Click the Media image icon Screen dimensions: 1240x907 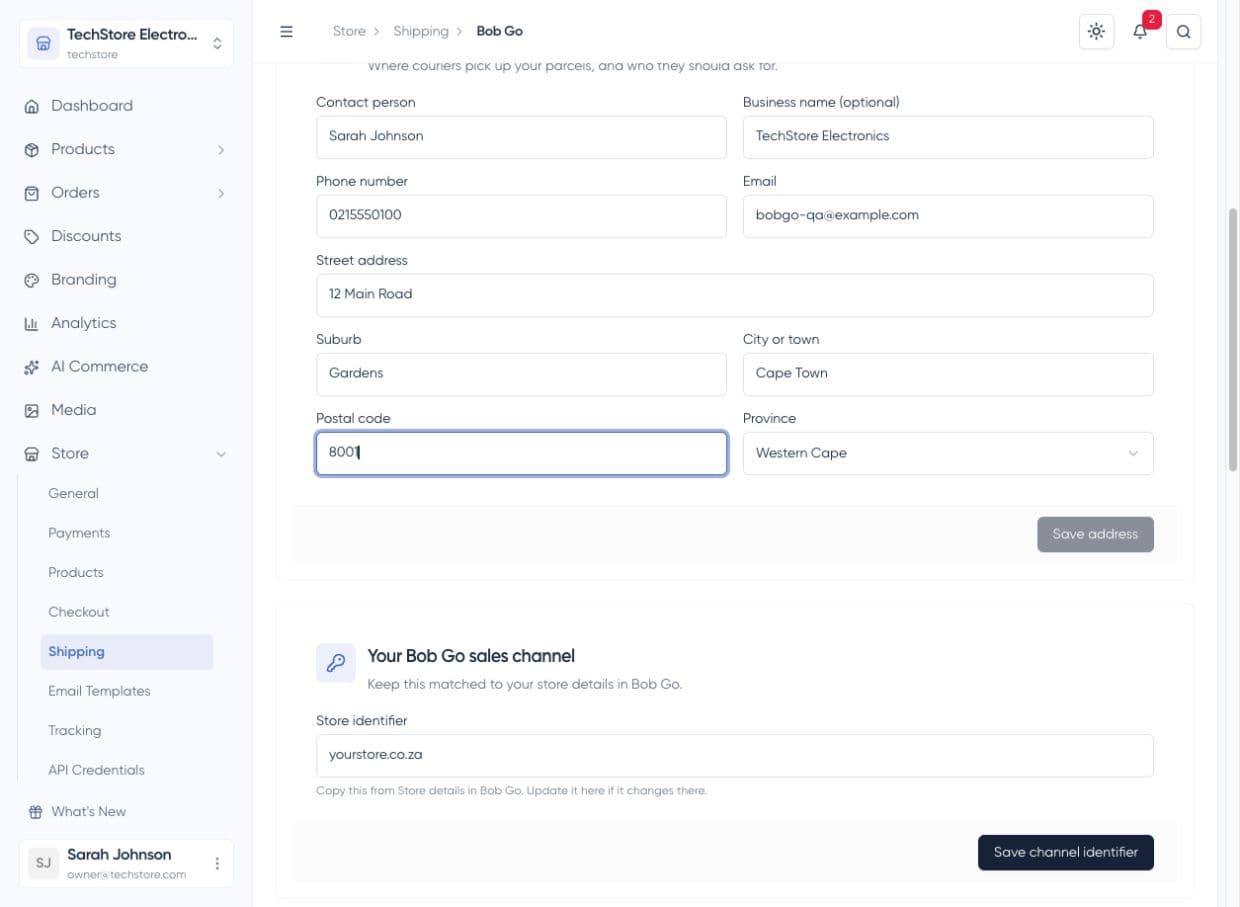click(x=32, y=410)
